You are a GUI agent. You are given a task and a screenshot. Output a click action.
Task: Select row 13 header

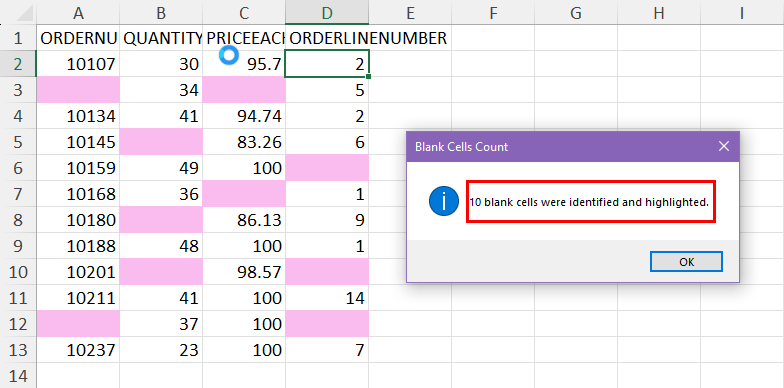coord(18,350)
